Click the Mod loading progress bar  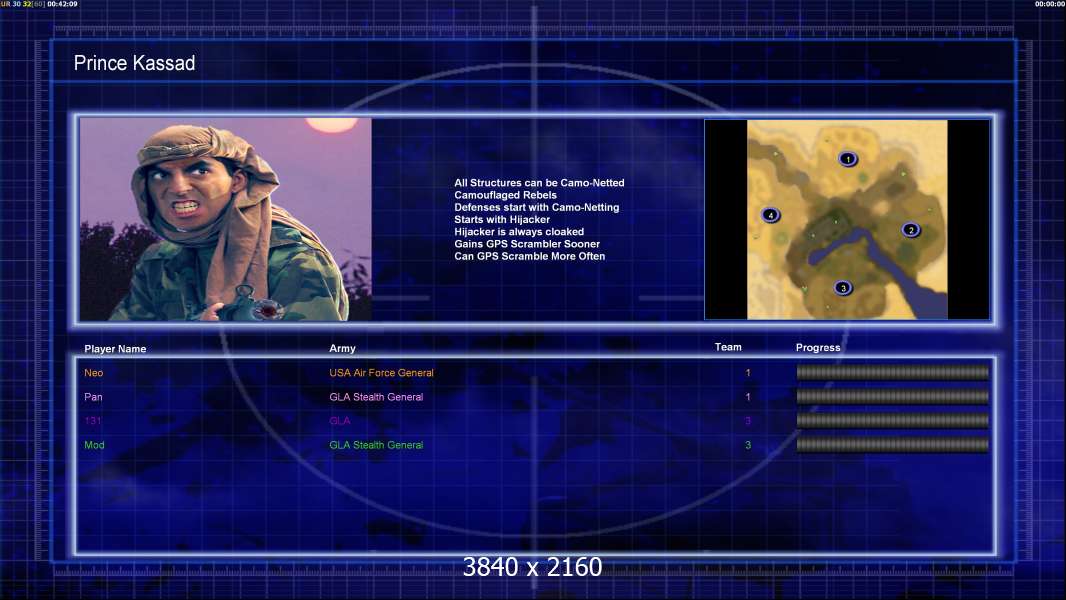pos(892,445)
